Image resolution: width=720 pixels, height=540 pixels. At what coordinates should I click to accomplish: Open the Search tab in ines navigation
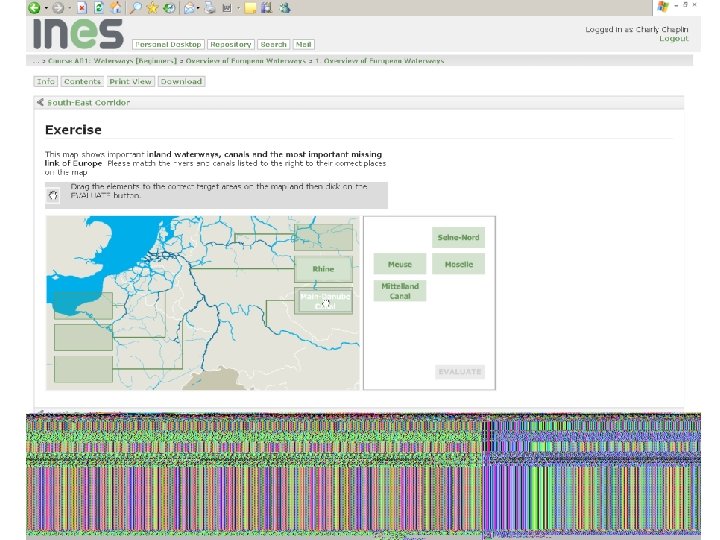[x=273, y=45]
